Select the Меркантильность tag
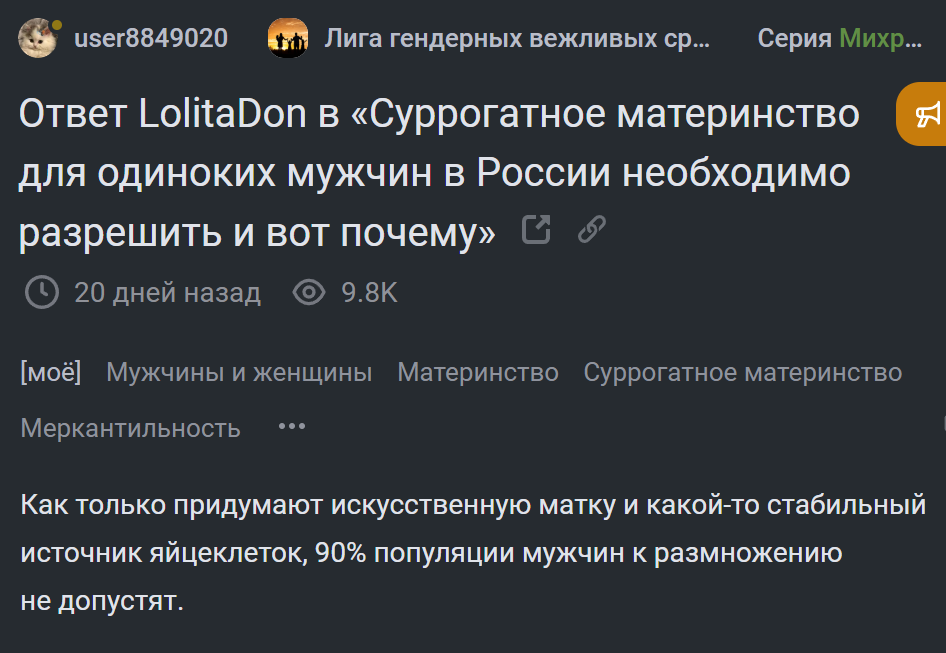The height and width of the screenshot is (653, 946). coord(130,428)
